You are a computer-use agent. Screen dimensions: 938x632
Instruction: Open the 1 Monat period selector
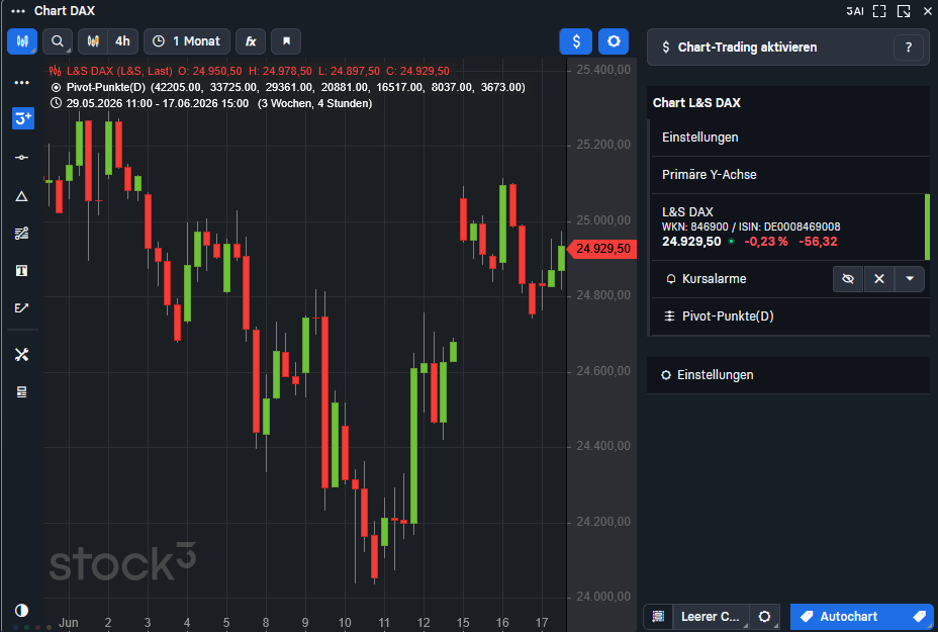click(x=187, y=41)
